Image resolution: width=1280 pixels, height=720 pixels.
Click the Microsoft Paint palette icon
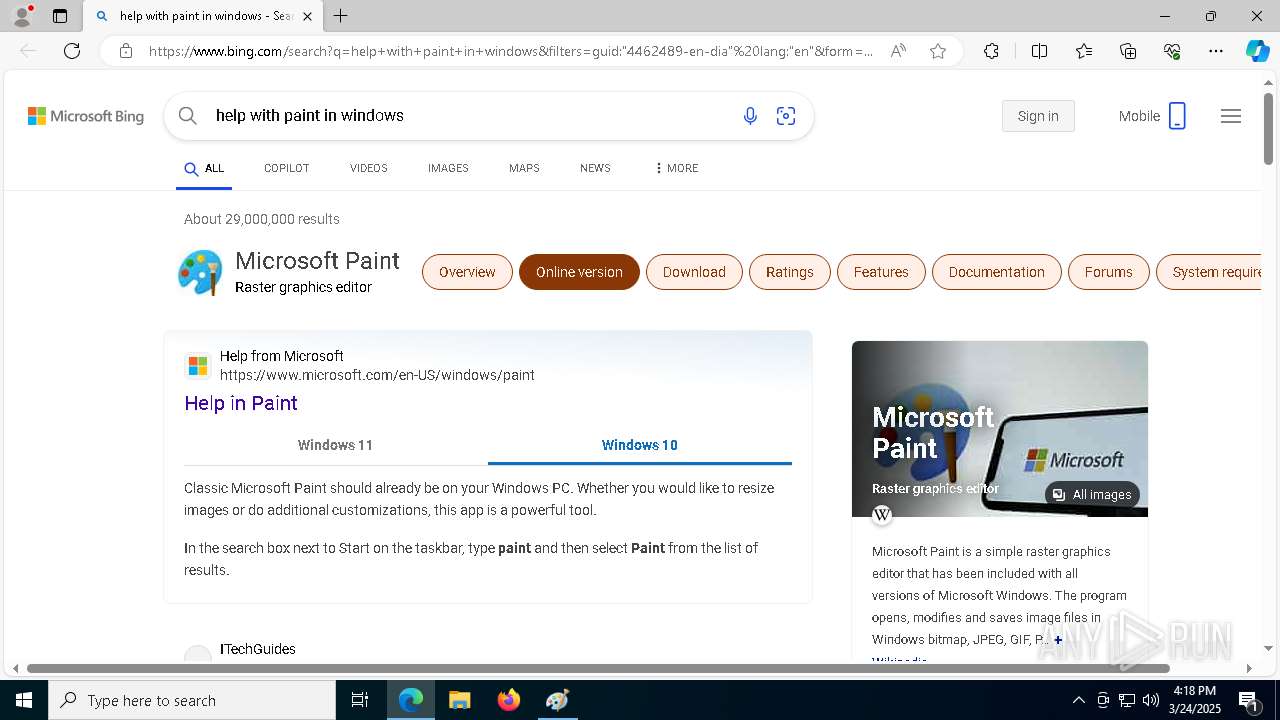pyautogui.click(x=200, y=272)
